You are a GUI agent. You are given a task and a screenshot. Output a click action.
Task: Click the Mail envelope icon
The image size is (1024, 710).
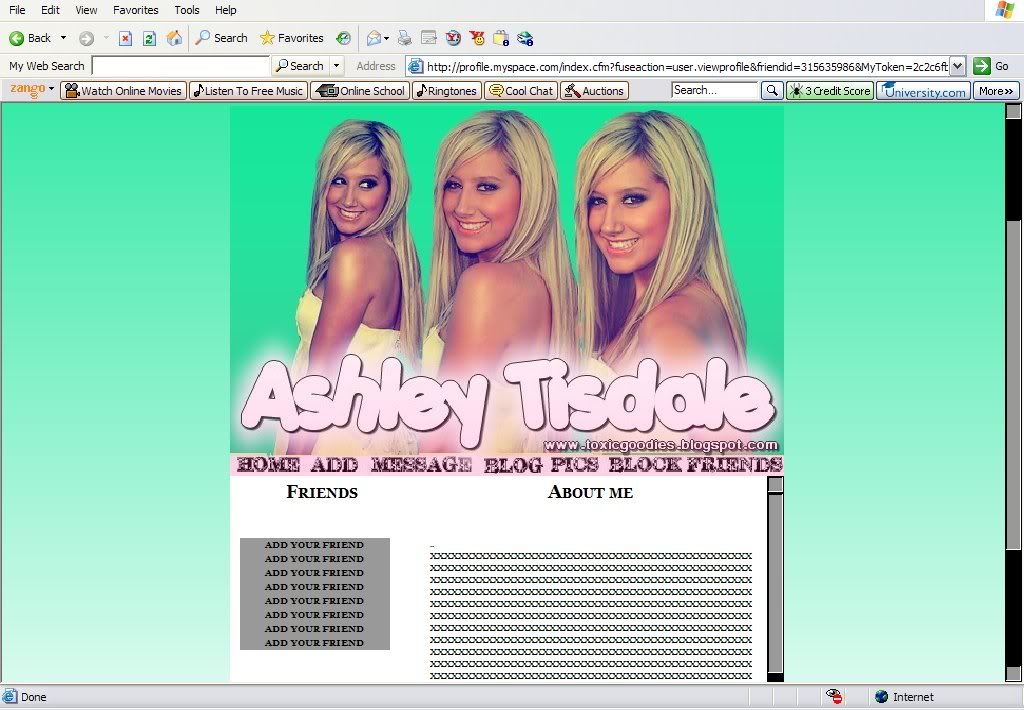point(374,39)
